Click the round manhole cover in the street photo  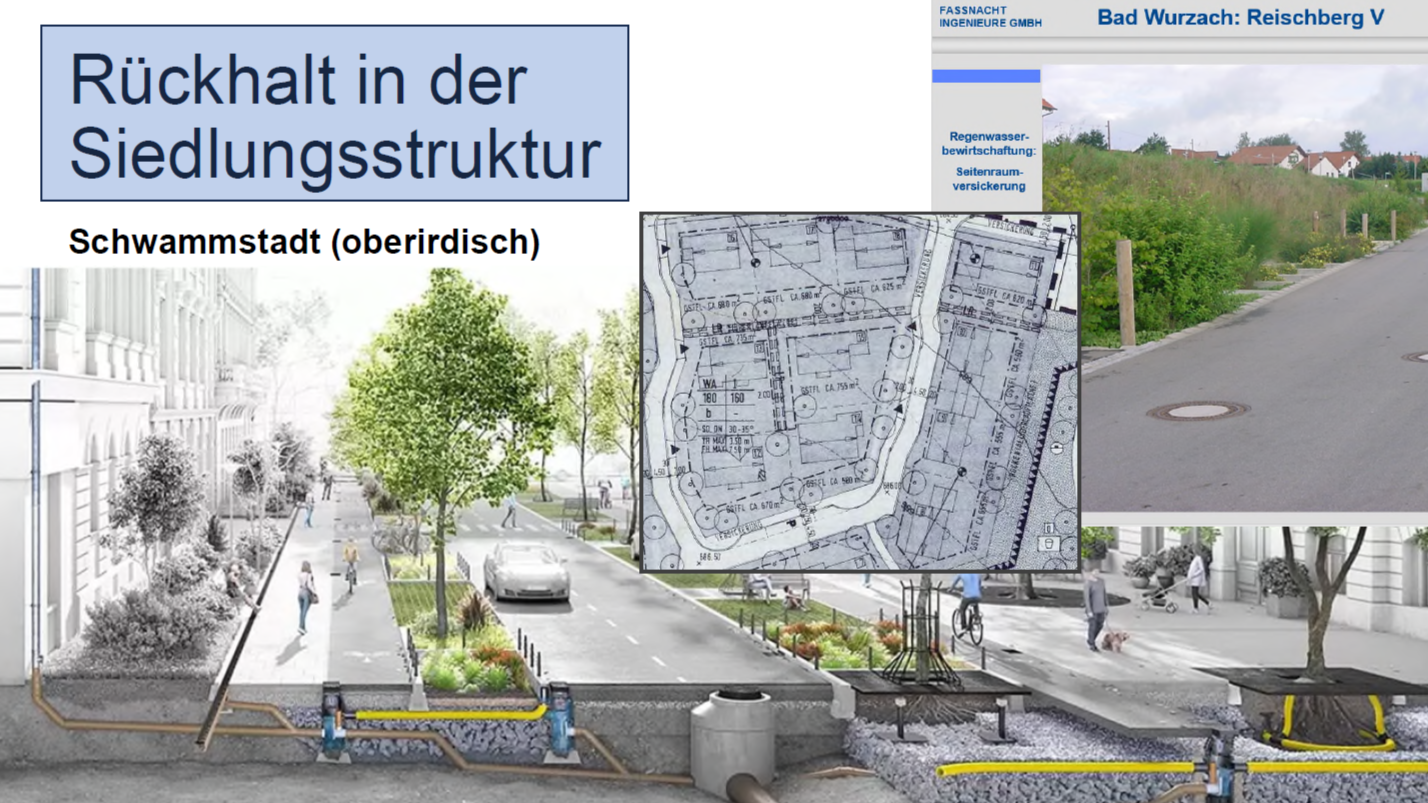(1197, 410)
